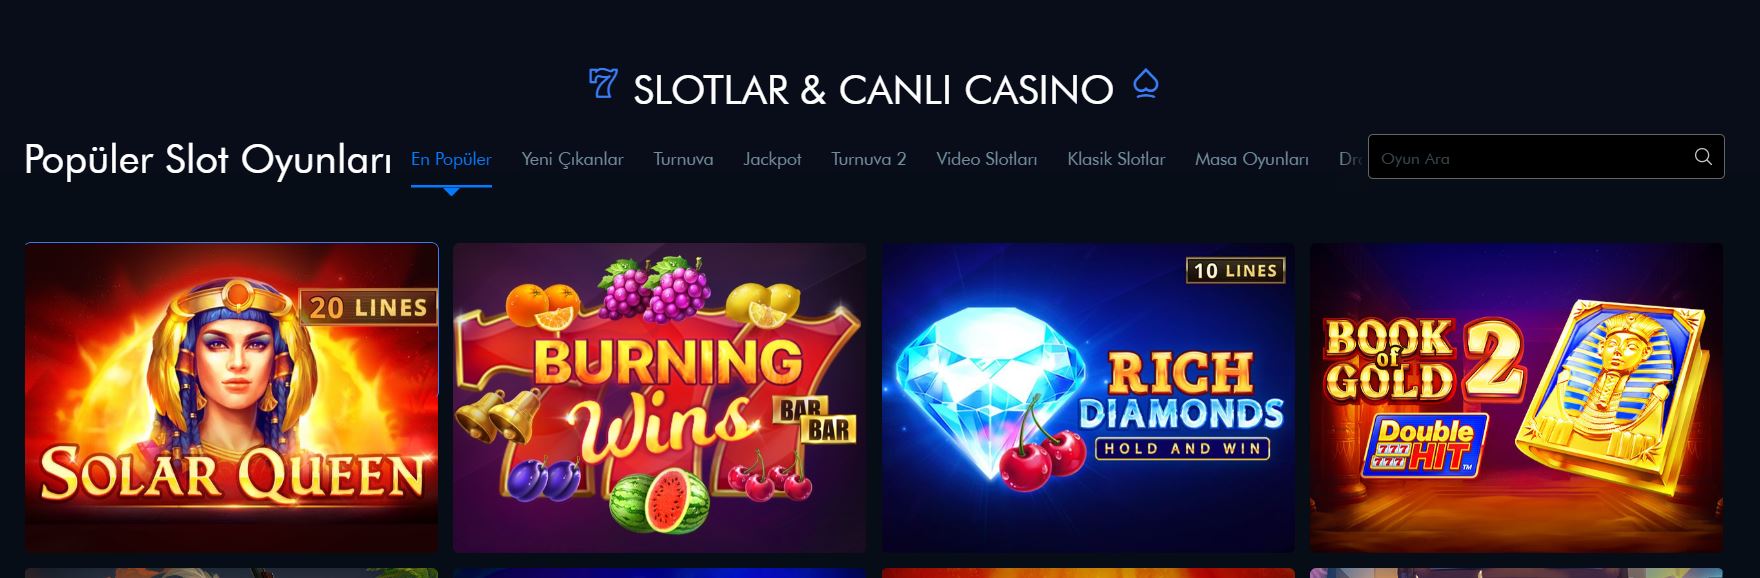Open the Video Slotları tab
The height and width of the screenshot is (578, 1760).
[986, 159]
